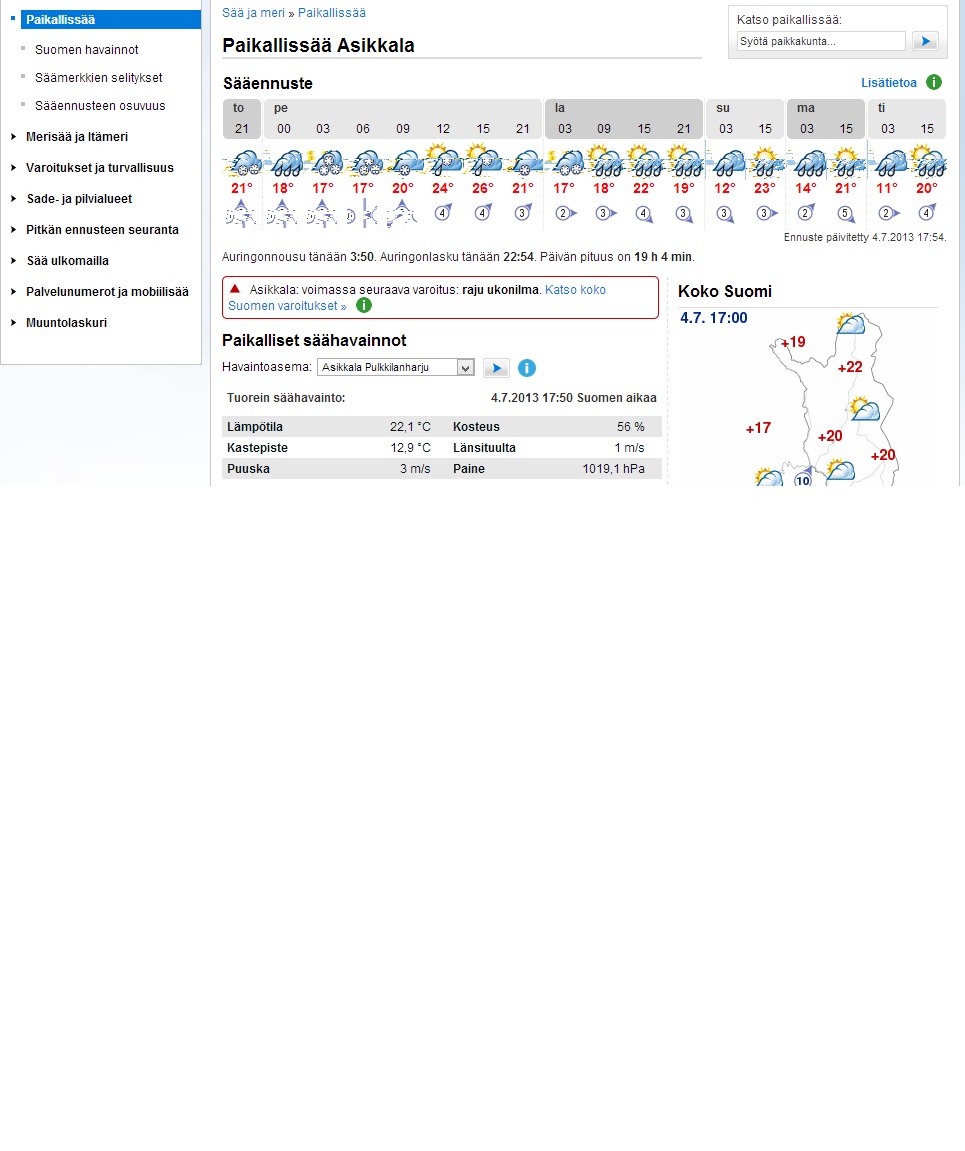
Task: Open the Sää ja meri breadcrumb link
Action: (x=253, y=13)
